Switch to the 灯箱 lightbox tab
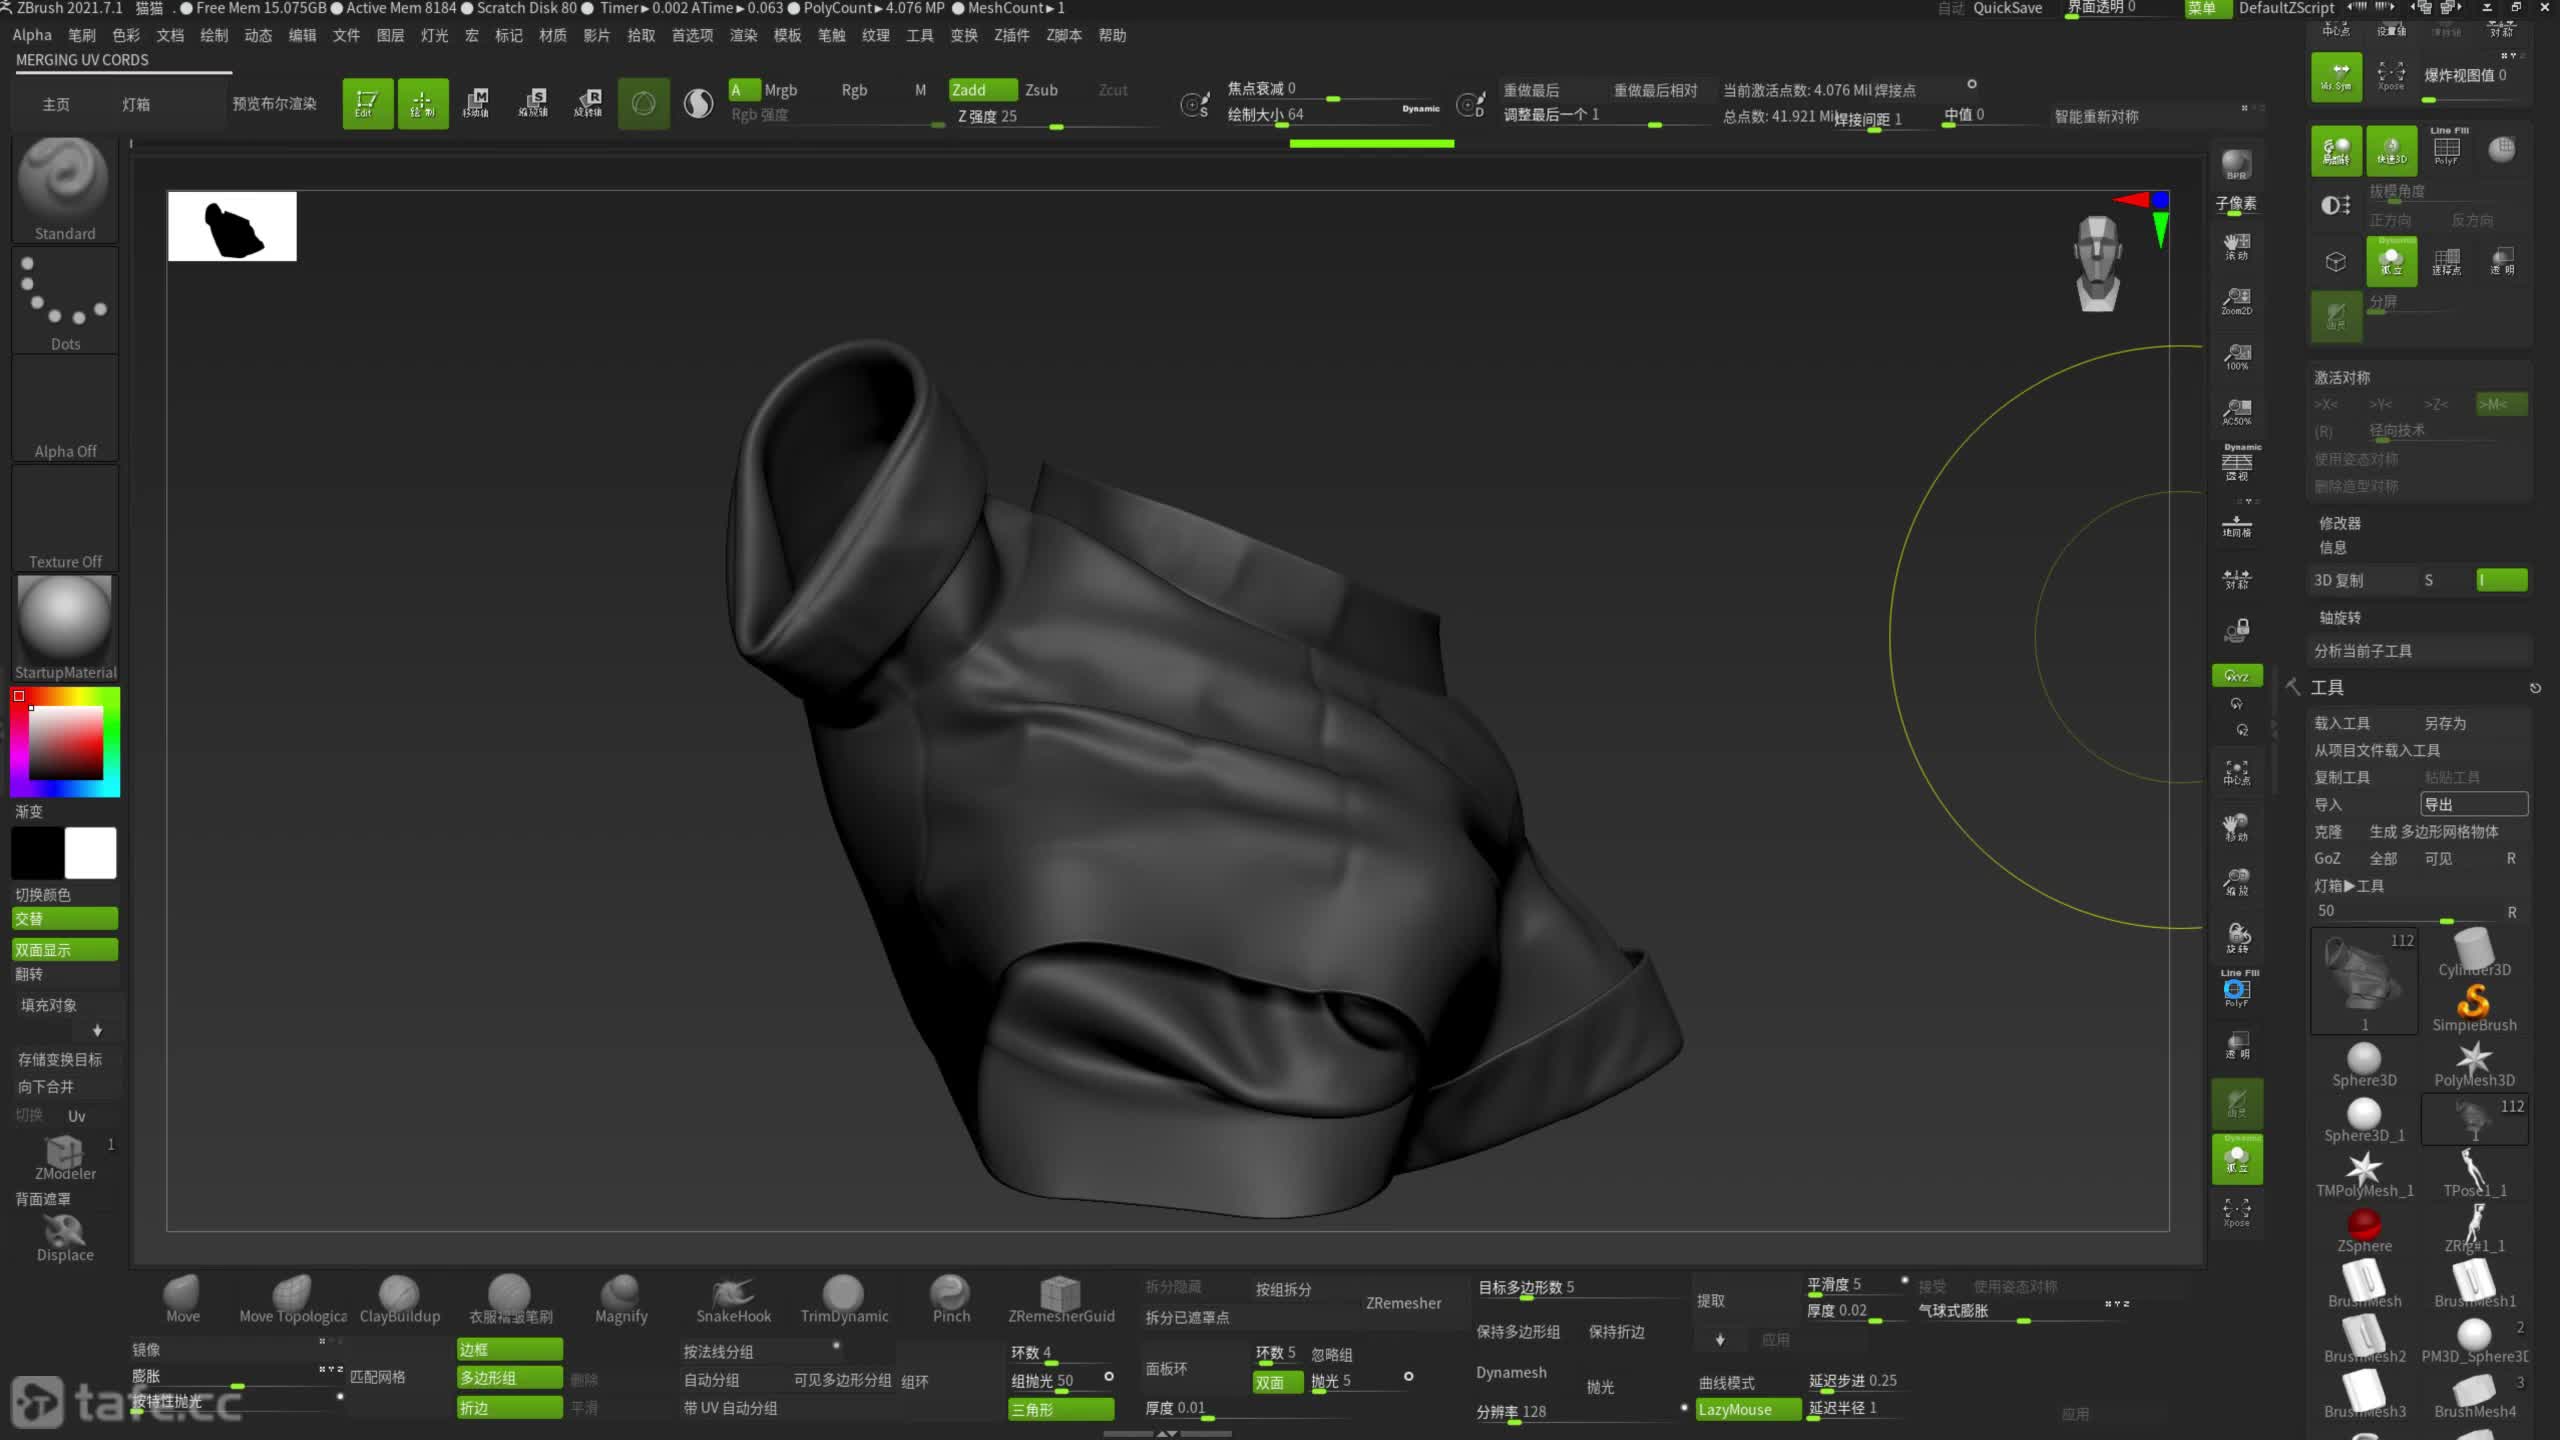Image resolution: width=2560 pixels, height=1440 pixels. [135, 104]
